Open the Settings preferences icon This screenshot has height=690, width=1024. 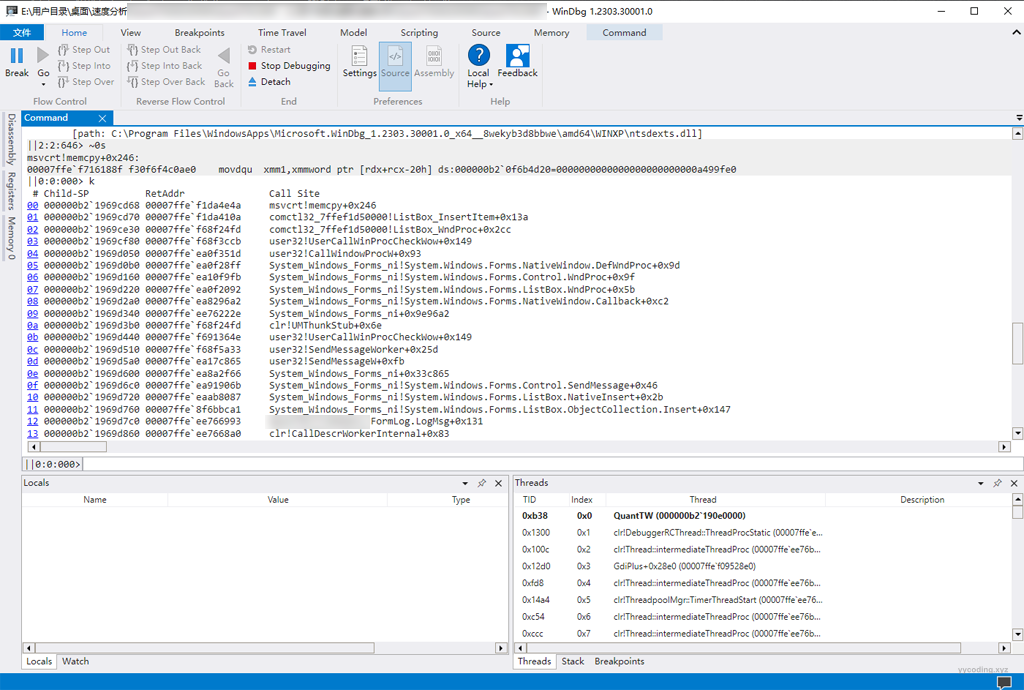359,60
